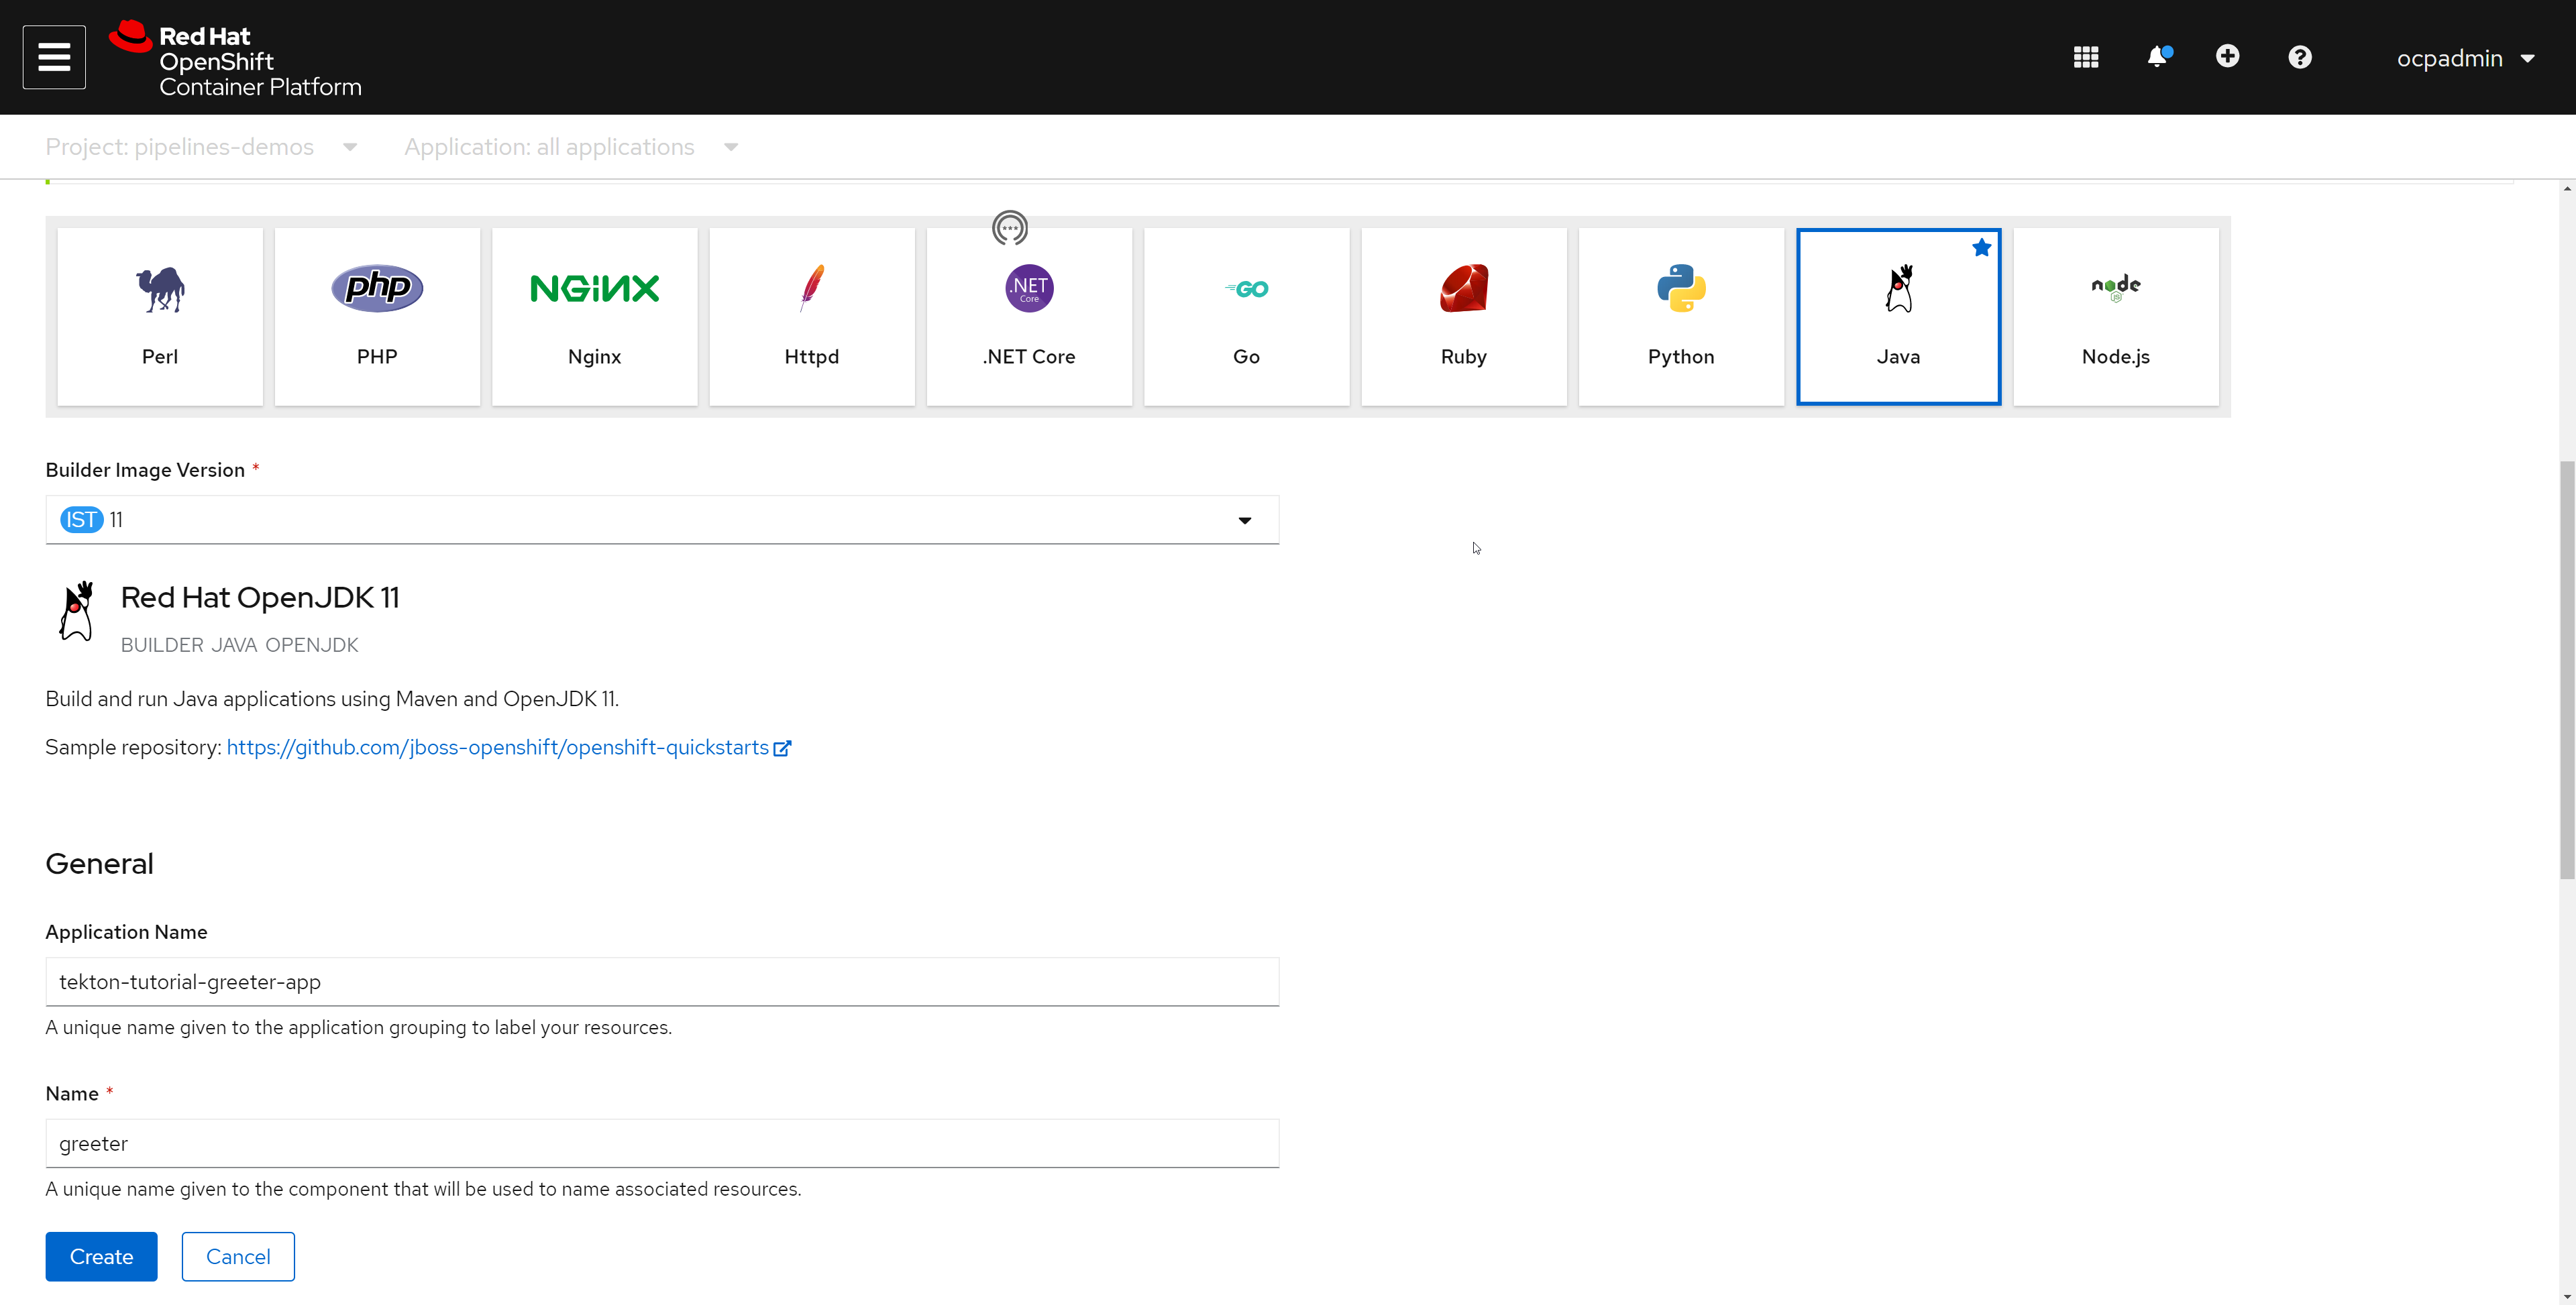The image size is (2576, 1305).
Task: Select the Ruby builder image
Action: pos(1462,311)
